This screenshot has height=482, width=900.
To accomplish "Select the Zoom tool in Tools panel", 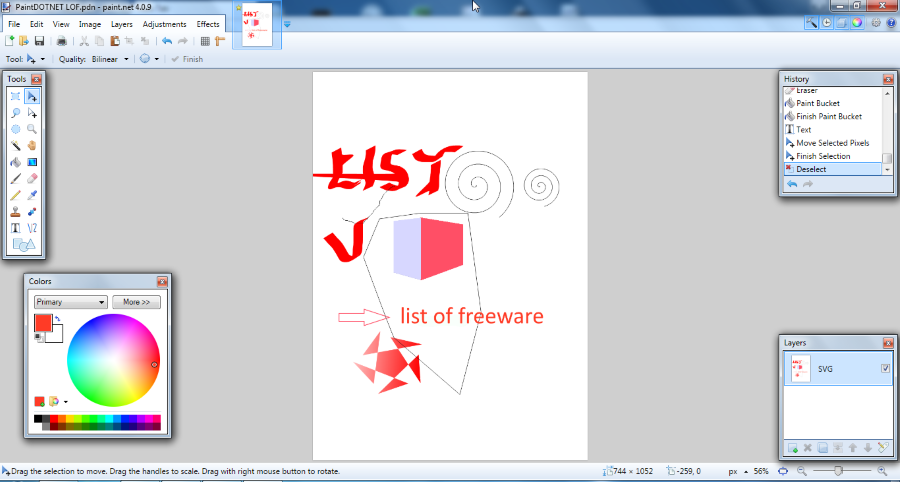I will [x=32, y=129].
